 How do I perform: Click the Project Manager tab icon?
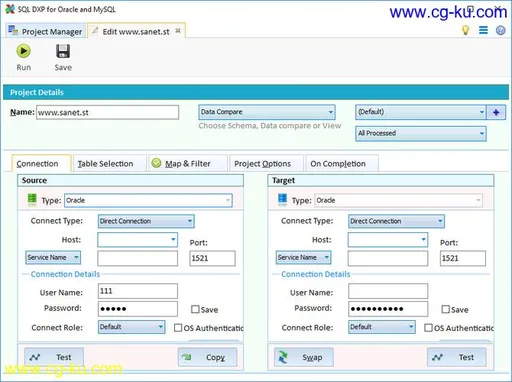tap(13, 30)
